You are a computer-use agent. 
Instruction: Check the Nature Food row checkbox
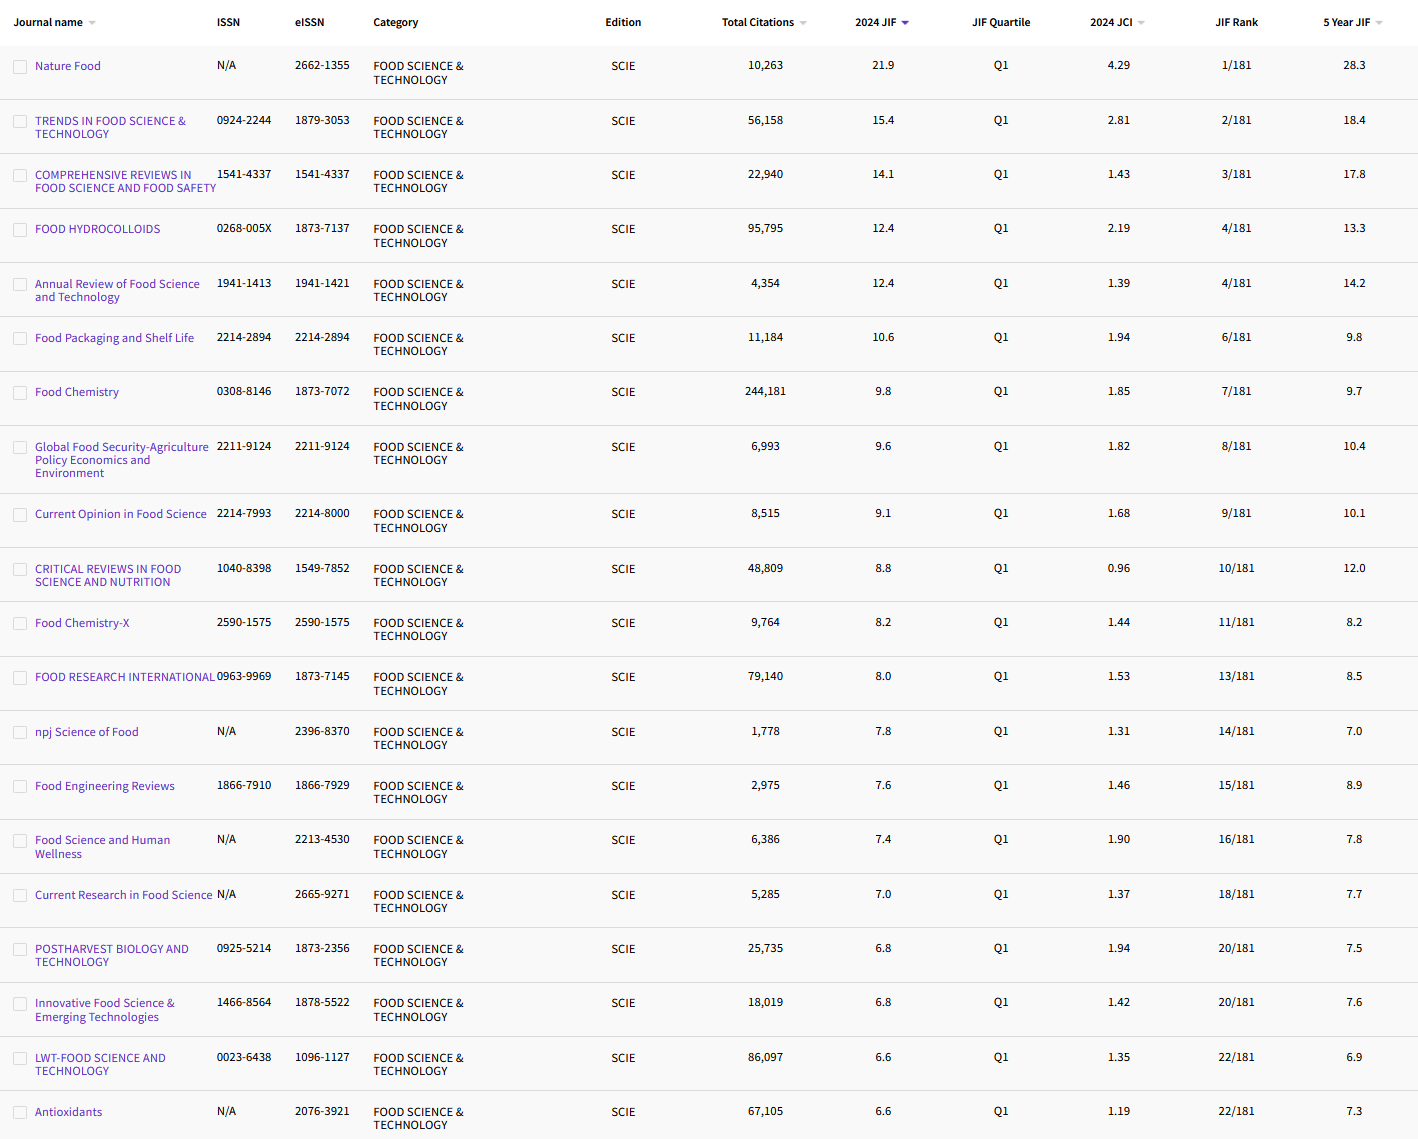[20, 67]
